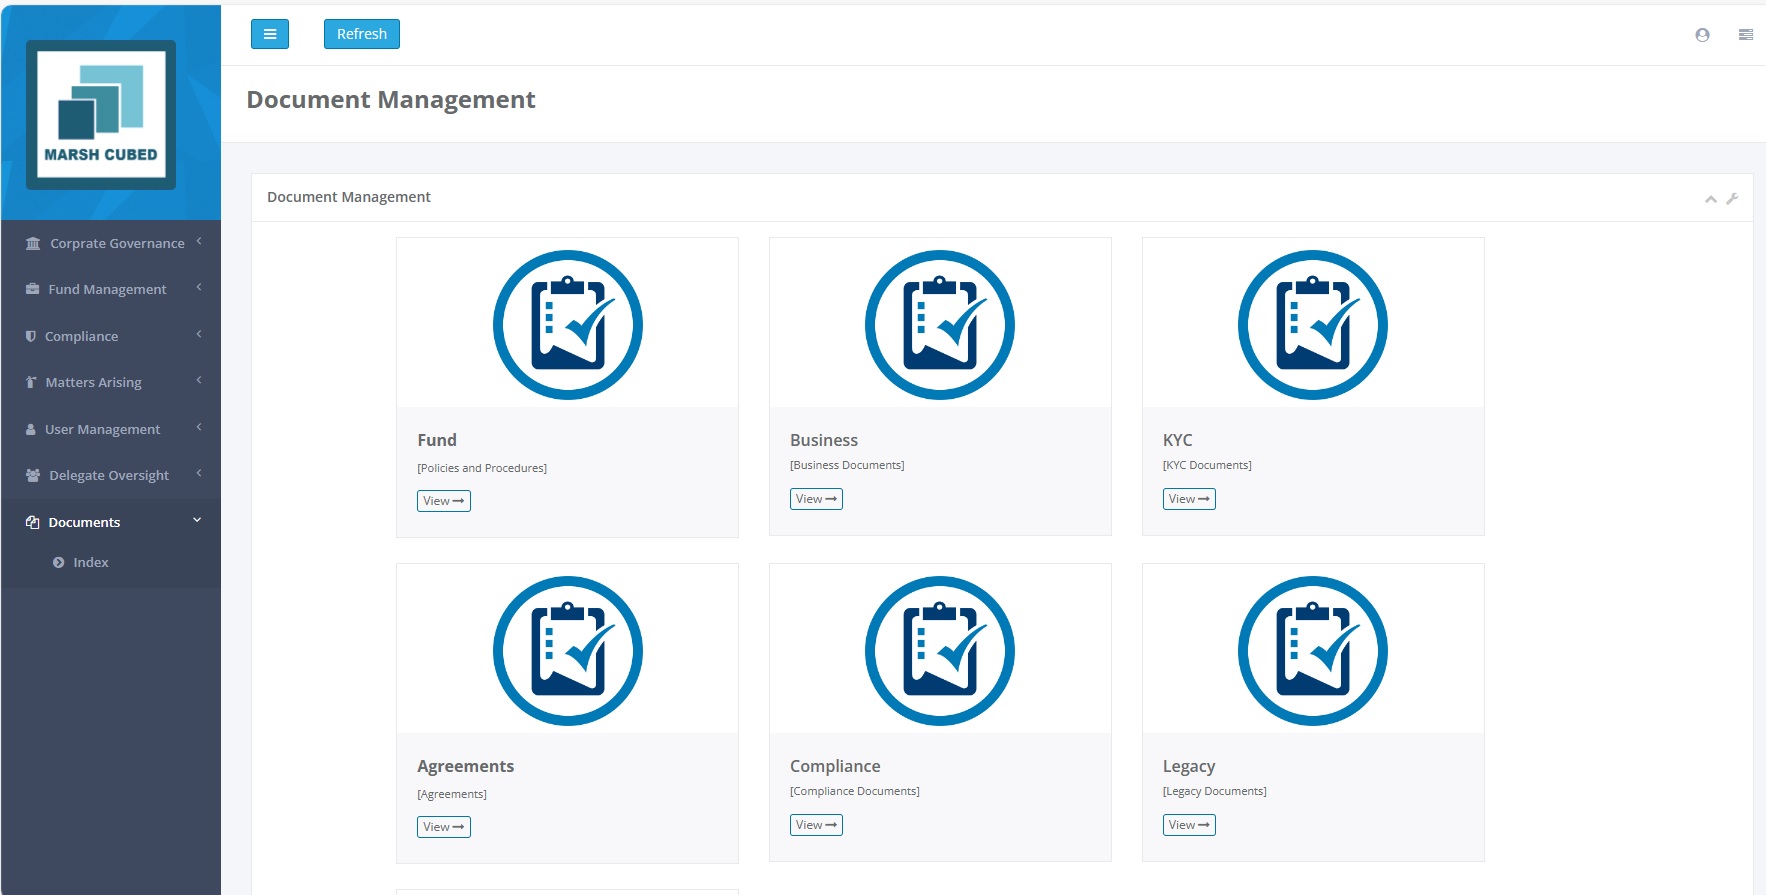This screenshot has height=895, width=1766.
Task: Open User Management in sidebar
Action: point(102,429)
